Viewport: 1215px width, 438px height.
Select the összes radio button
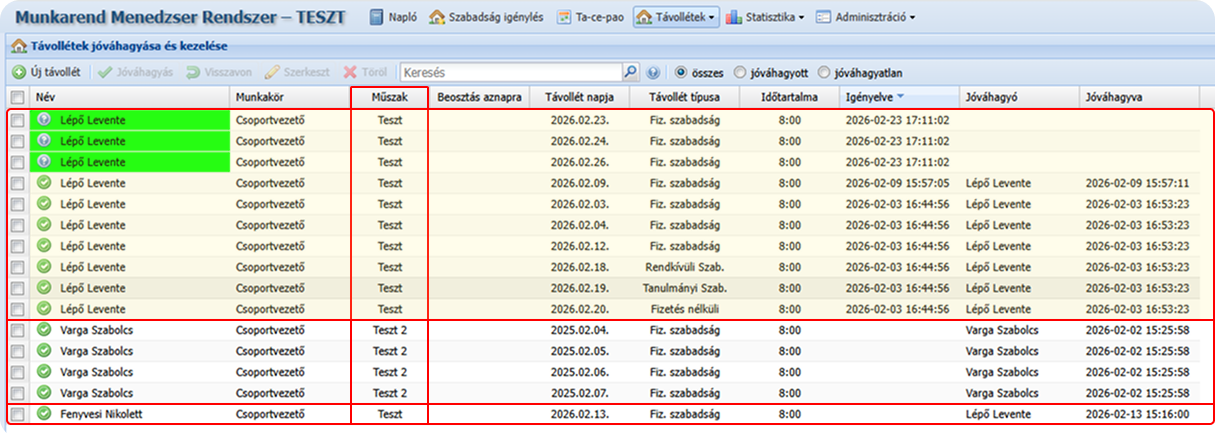682,72
